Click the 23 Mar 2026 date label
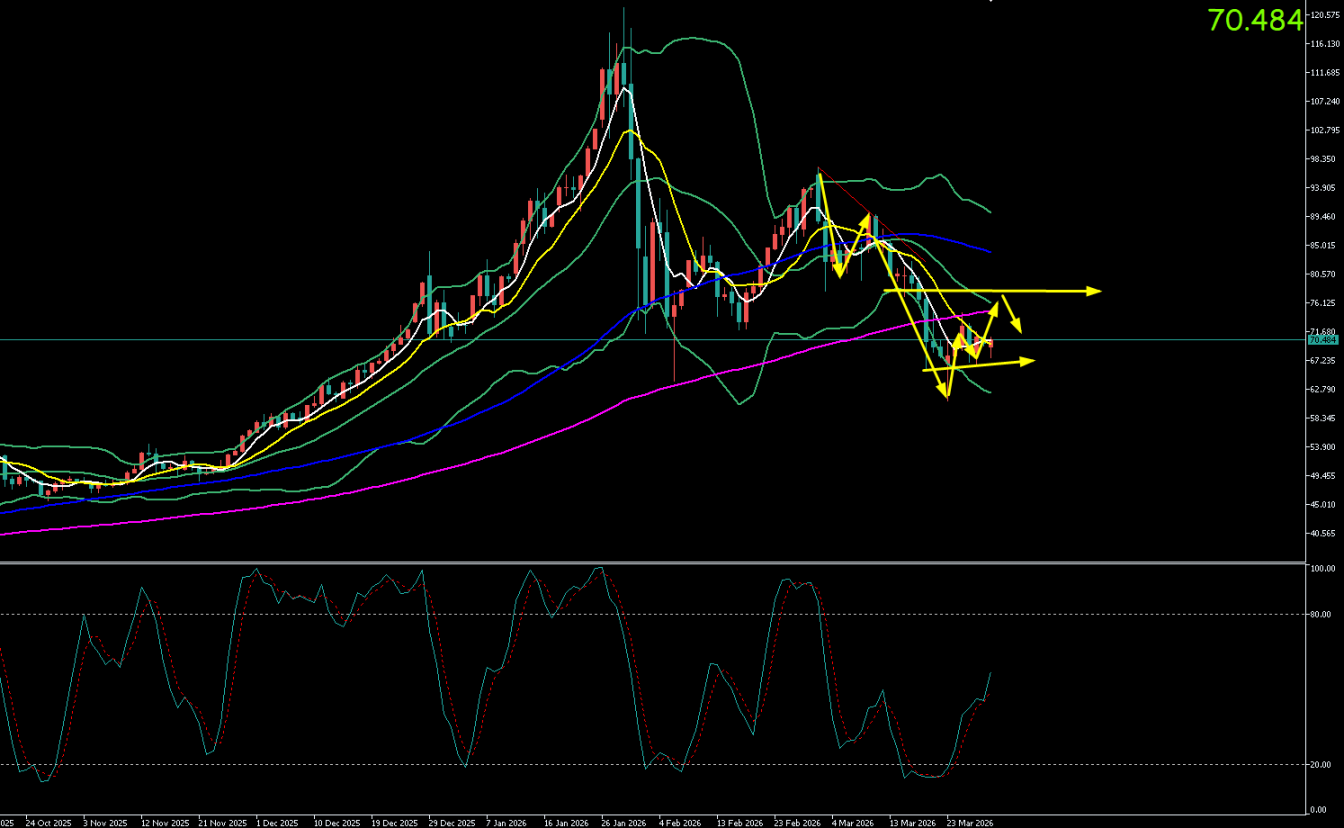 click(969, 822)
